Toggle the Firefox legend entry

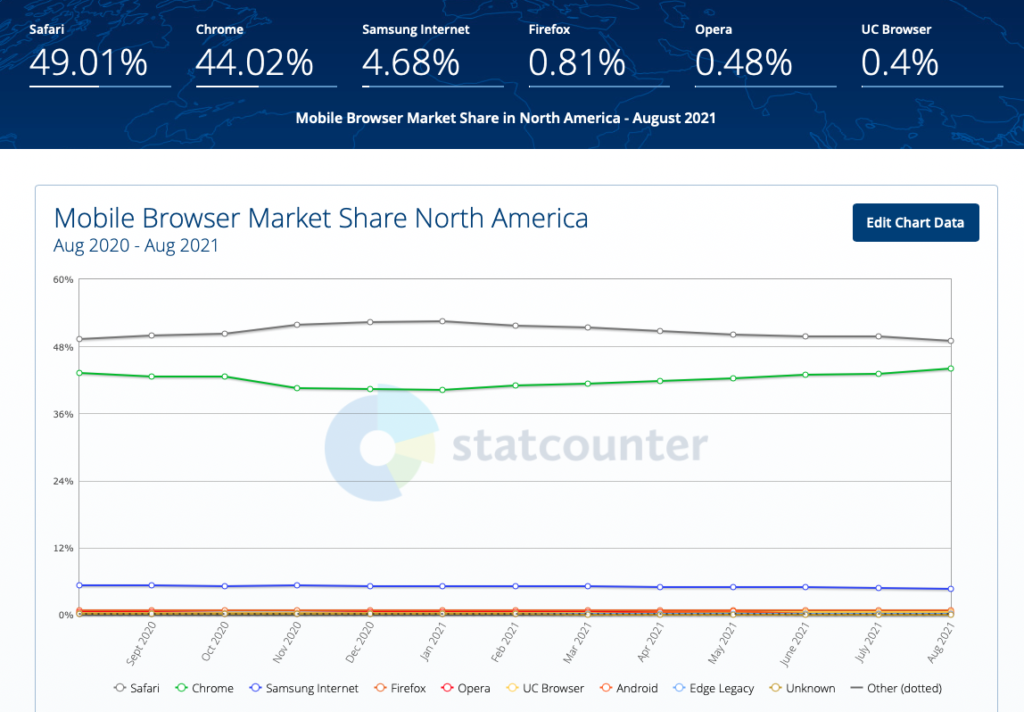tap(400, 688)
